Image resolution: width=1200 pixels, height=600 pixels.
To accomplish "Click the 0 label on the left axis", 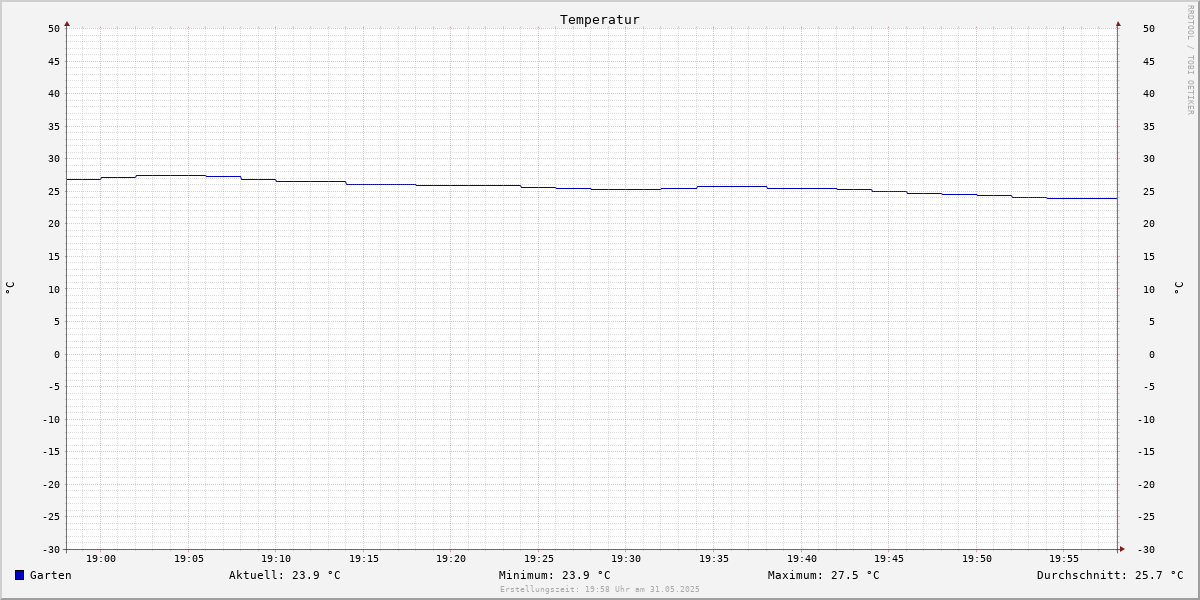I will 57,354.
